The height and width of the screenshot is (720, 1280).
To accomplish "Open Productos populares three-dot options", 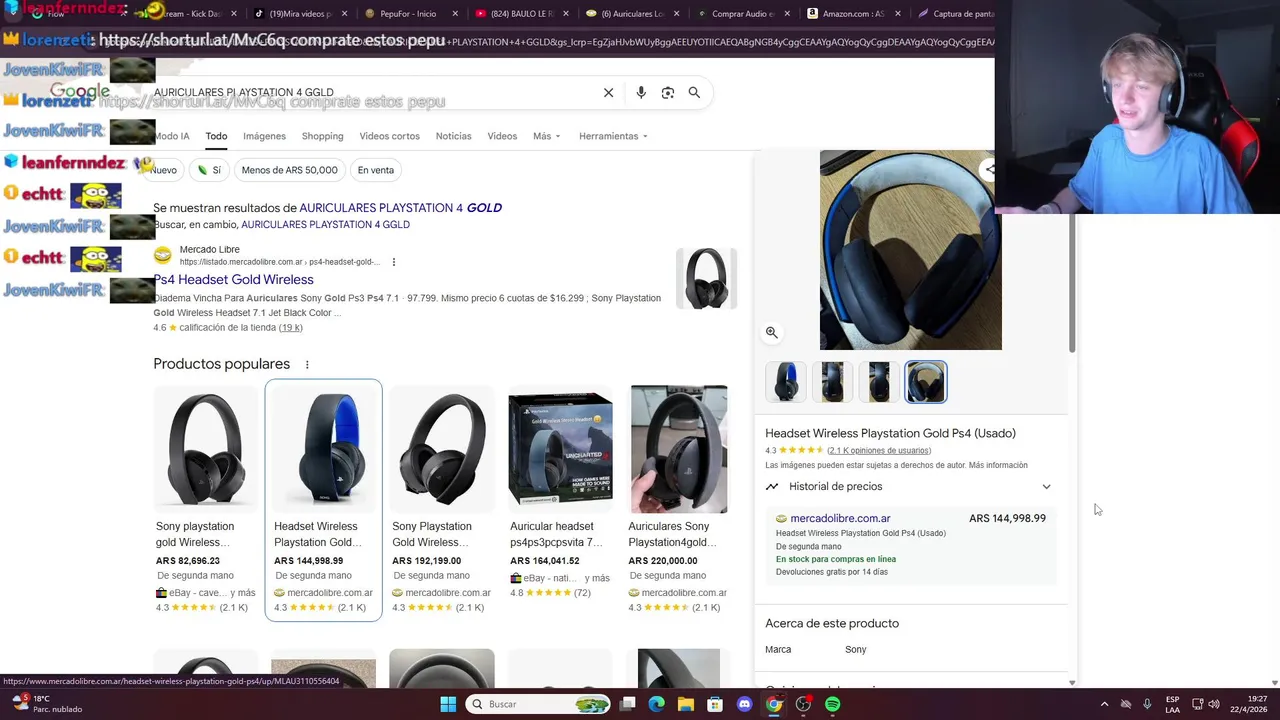I will (x=307, y=364).
